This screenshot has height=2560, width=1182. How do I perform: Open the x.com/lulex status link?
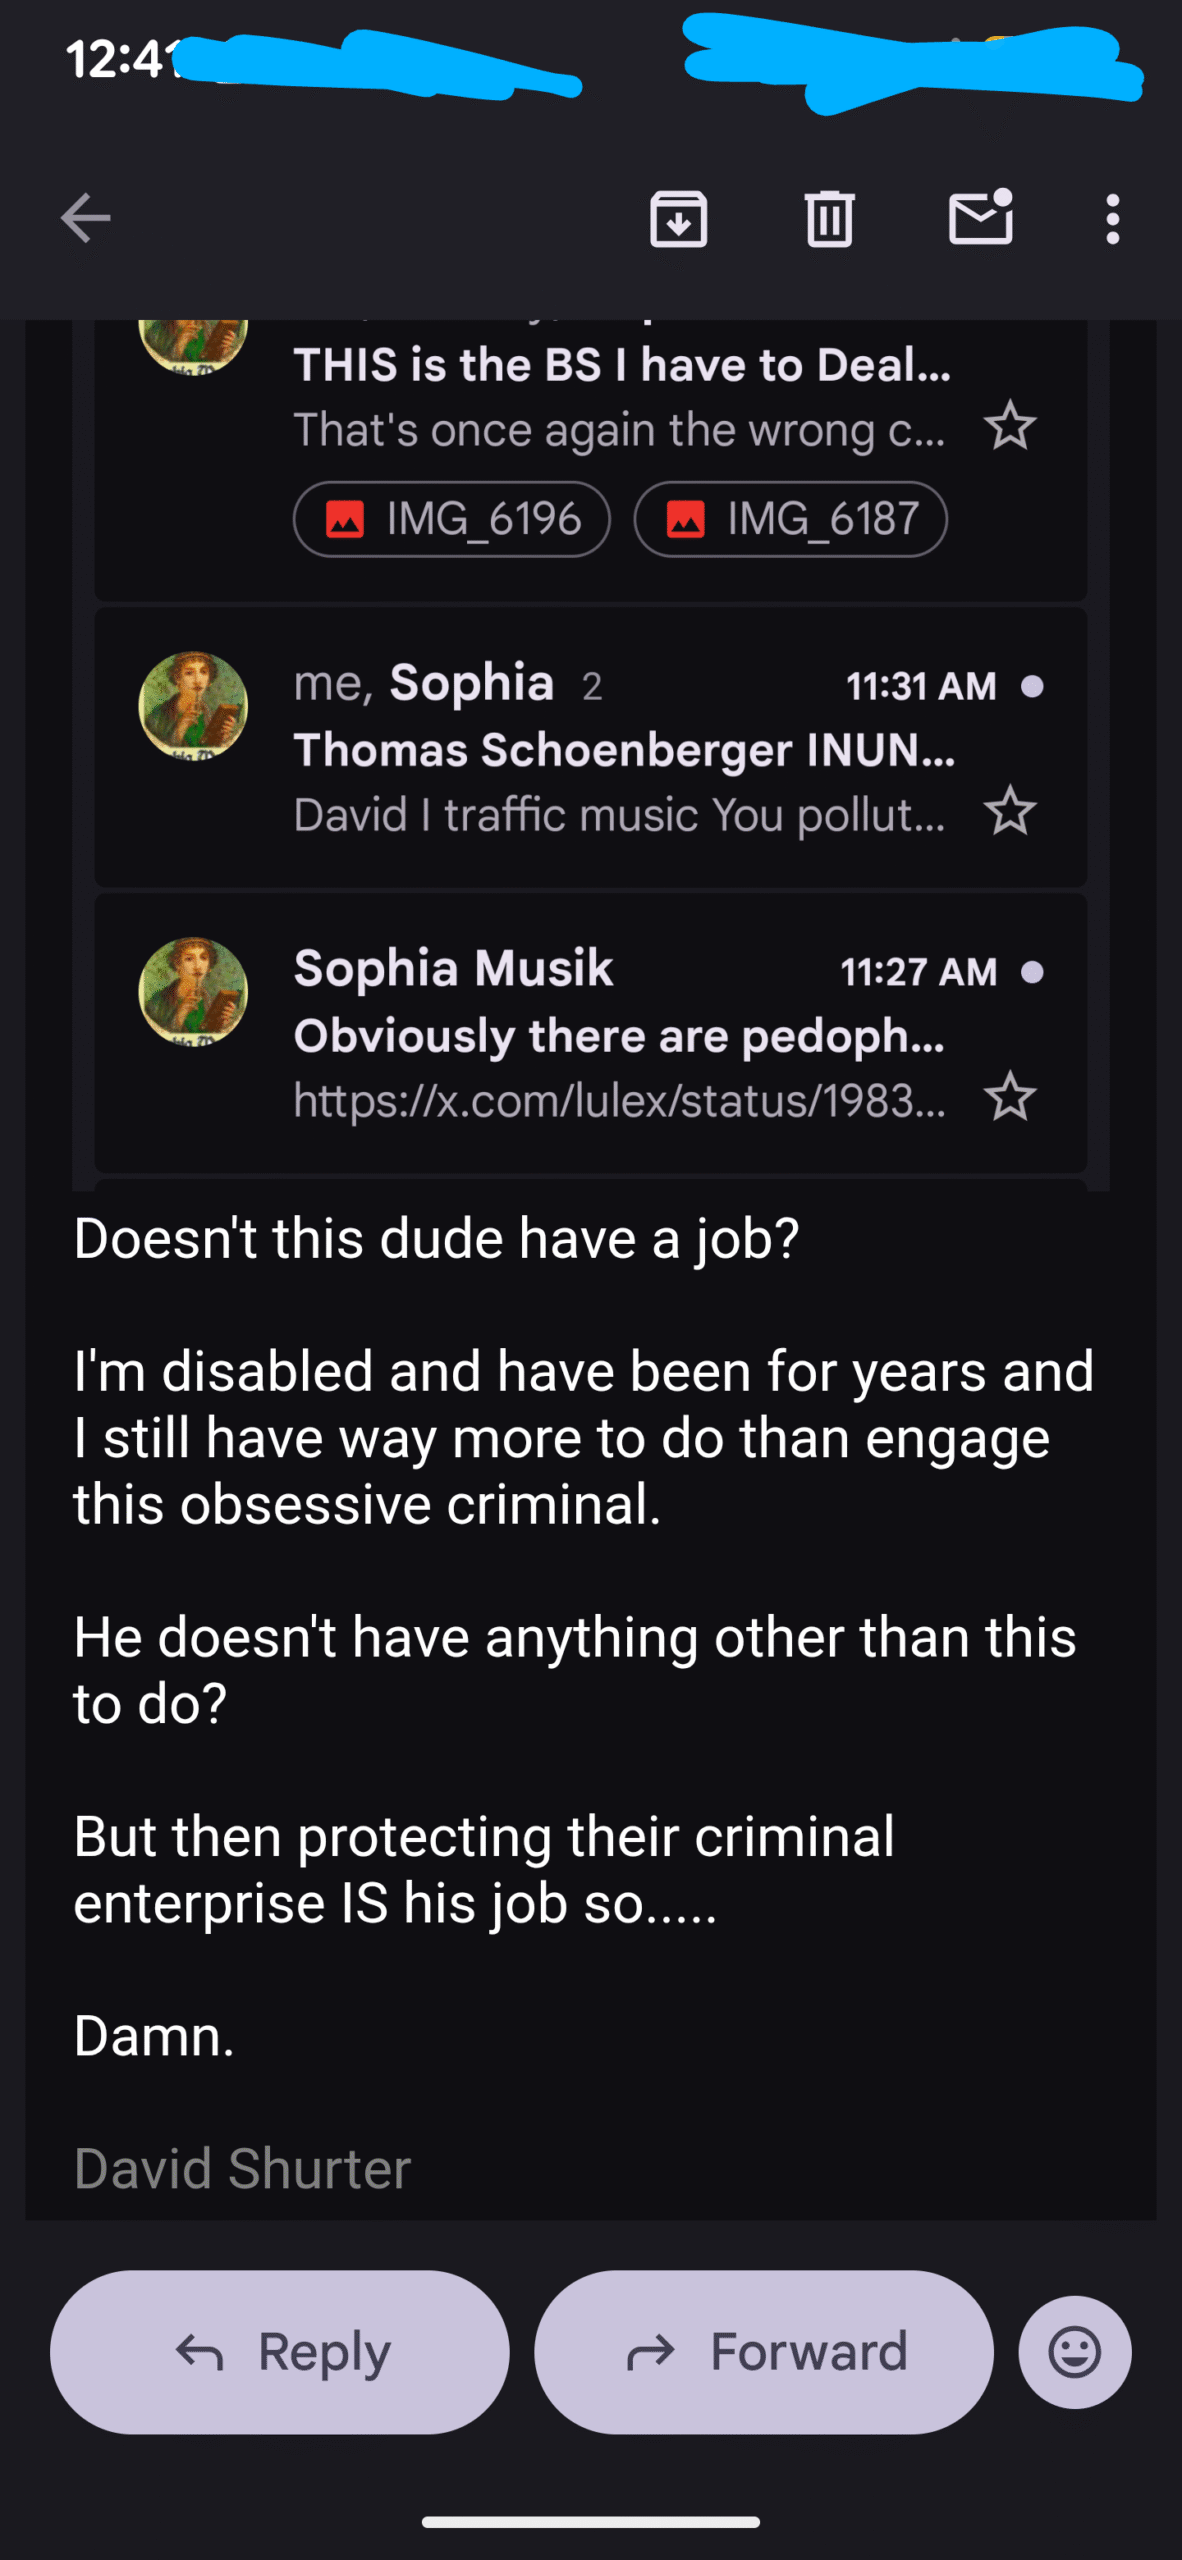click(618, 1101)
